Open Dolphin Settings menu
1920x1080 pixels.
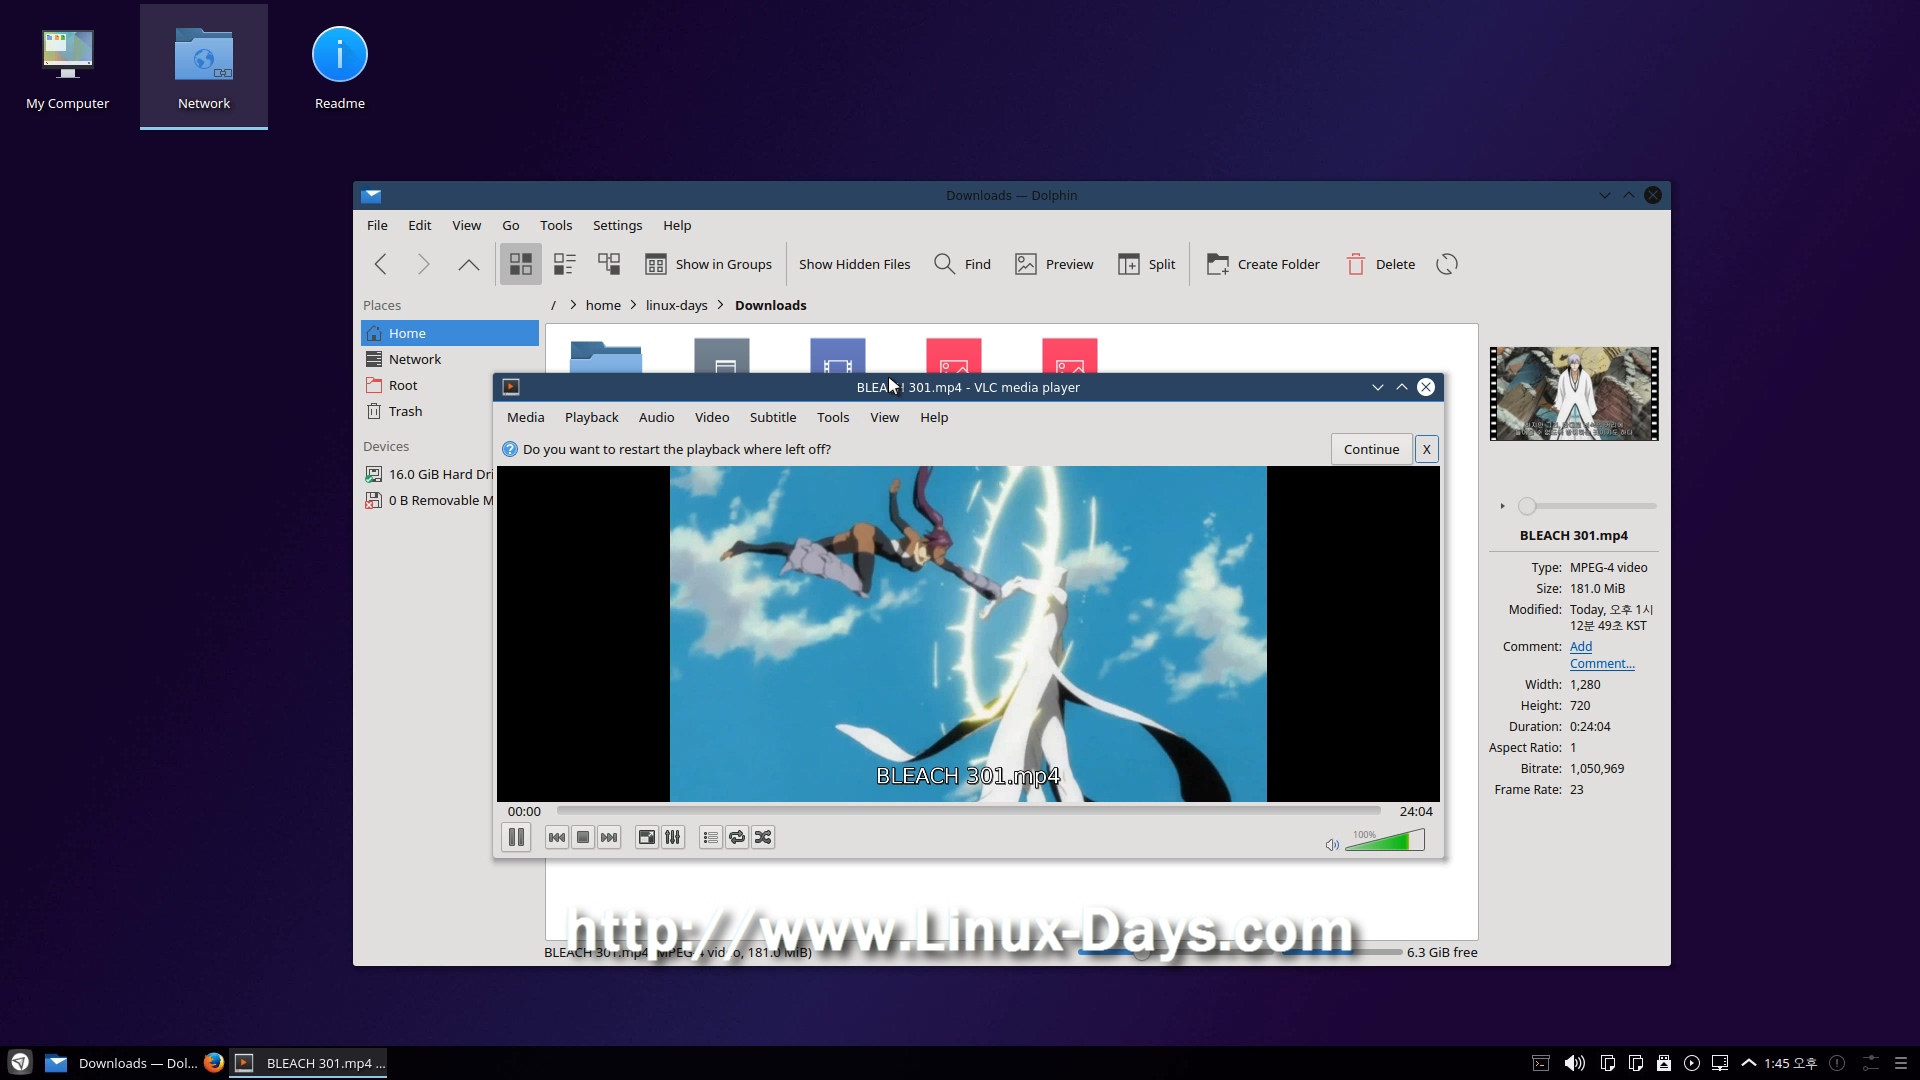coord(617,226)
